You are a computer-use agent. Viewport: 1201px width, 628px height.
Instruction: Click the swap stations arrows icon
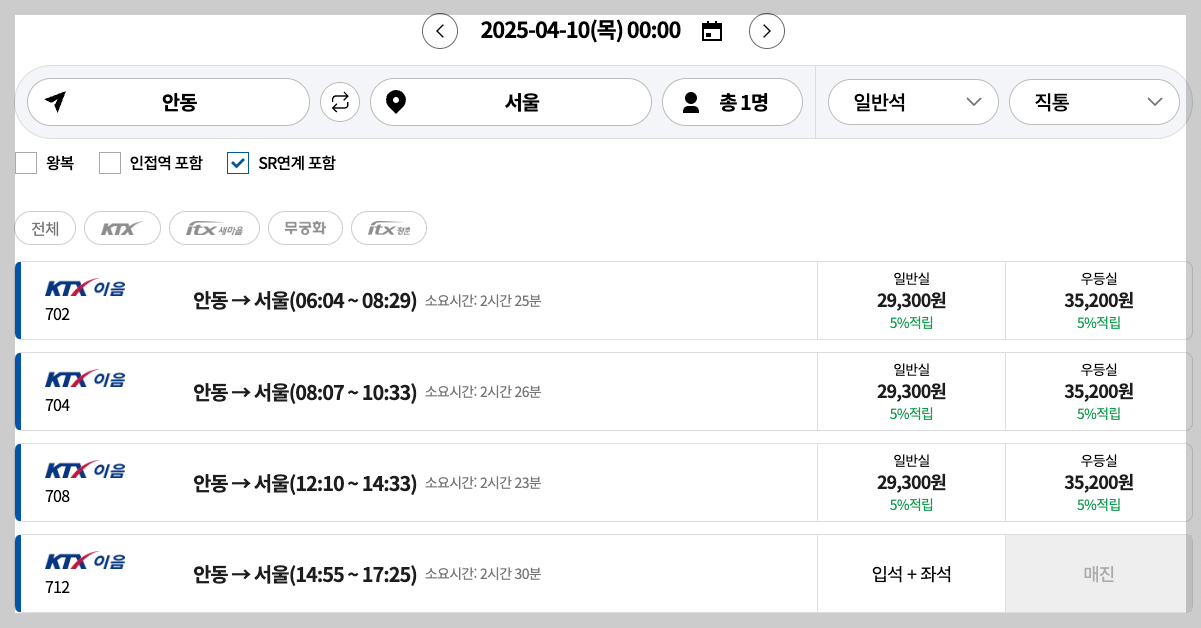click(339, 101)
